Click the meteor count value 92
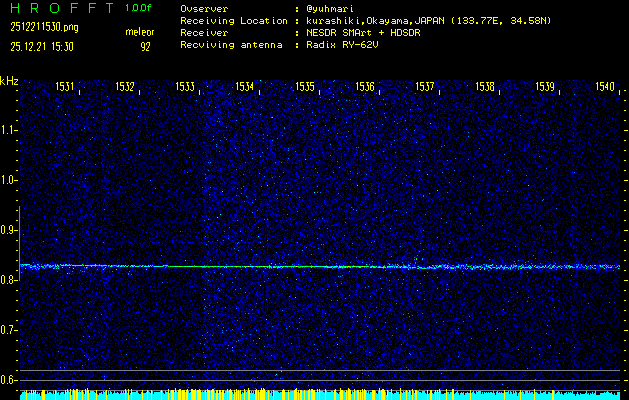The image size is (629, 400). [145, 46]
